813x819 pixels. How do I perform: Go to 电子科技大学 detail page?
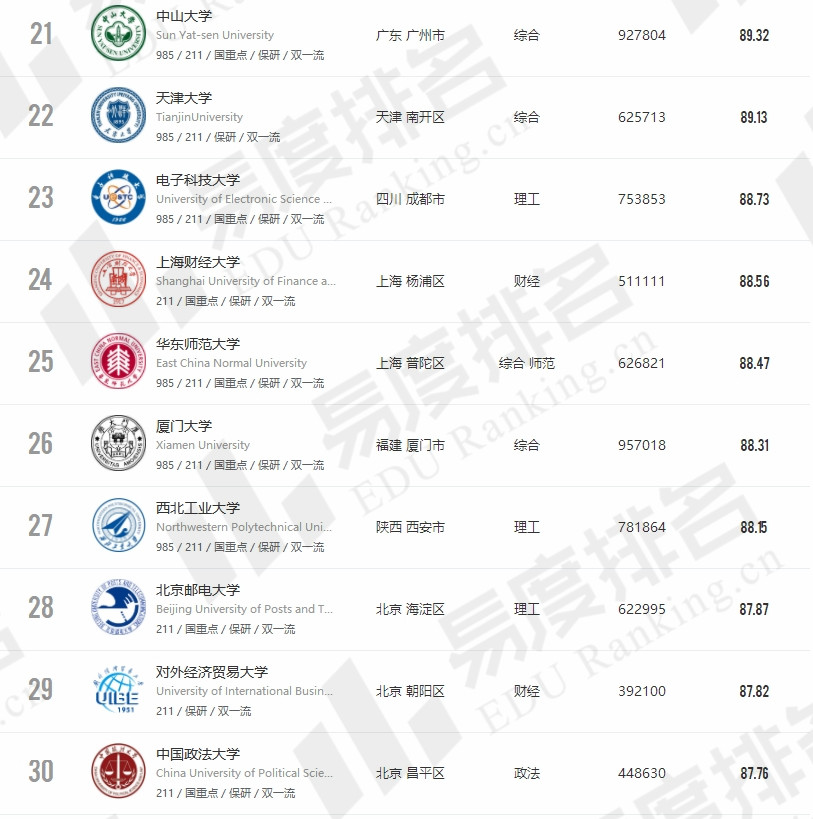(x=198, y=180)
